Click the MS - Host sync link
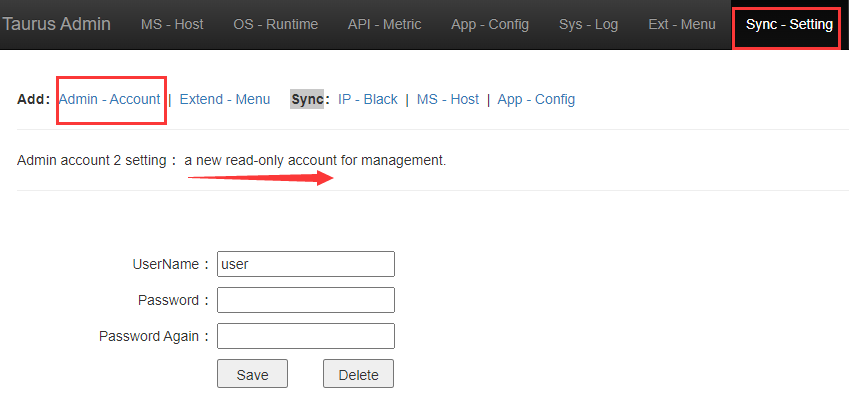Screen dimensions: 849x407 click(448, 100)
